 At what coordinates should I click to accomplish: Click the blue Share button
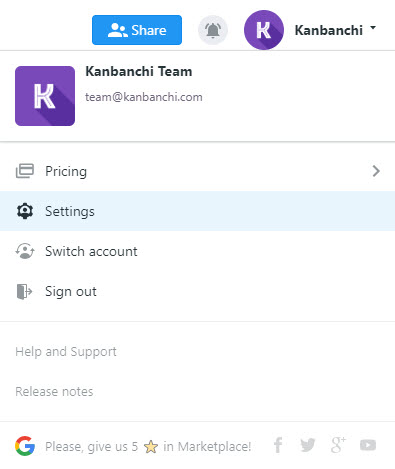pos(137,30)
